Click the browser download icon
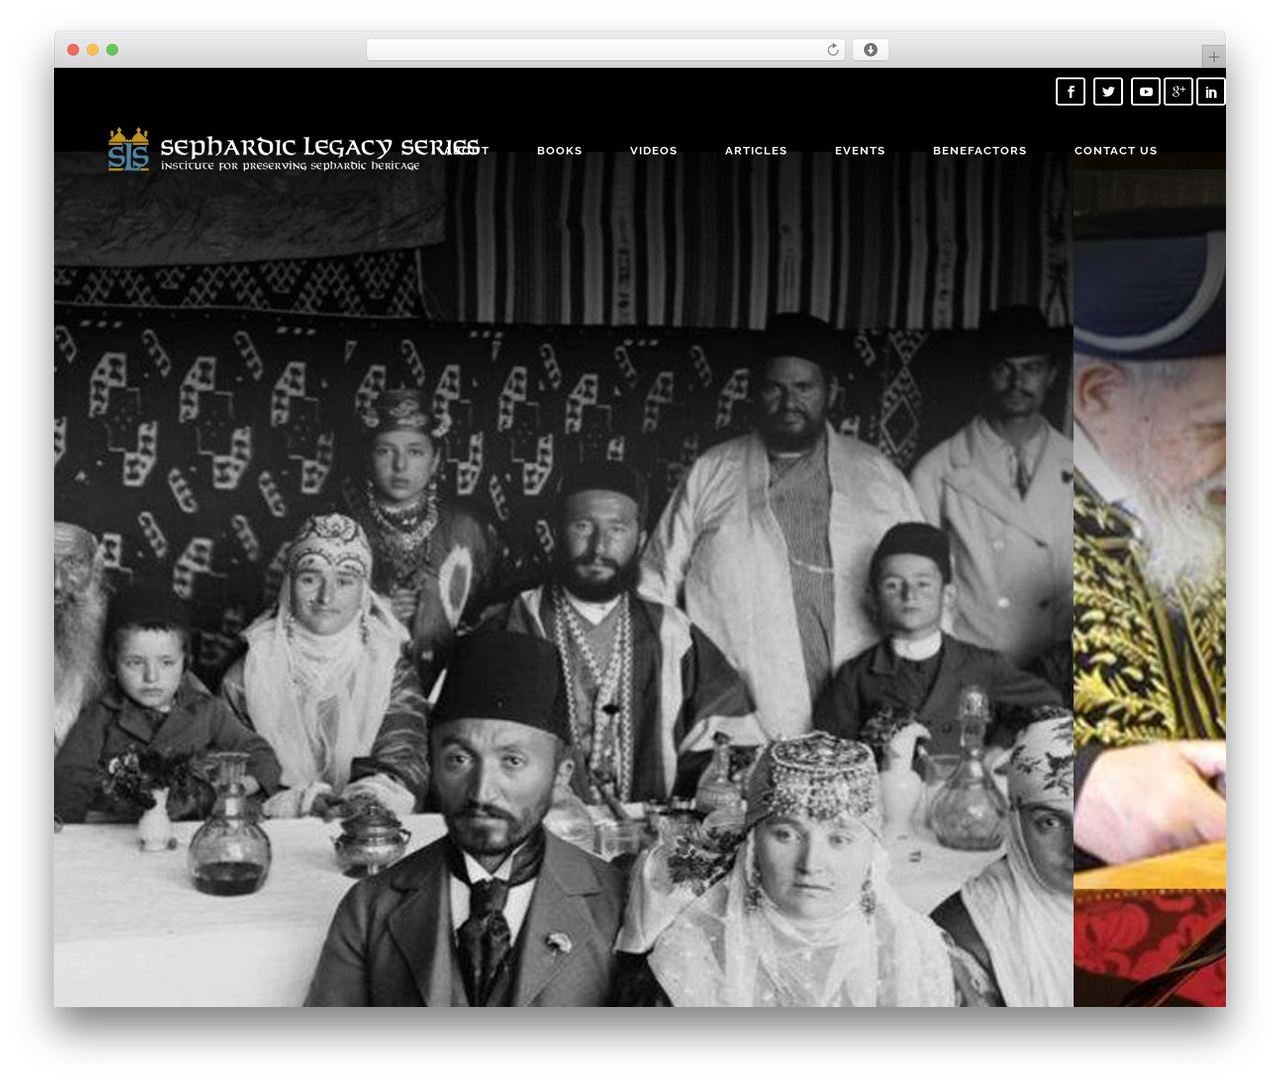Viewport: 1280px width, 1084px height. pyautogui.click(x=871, y=50)
